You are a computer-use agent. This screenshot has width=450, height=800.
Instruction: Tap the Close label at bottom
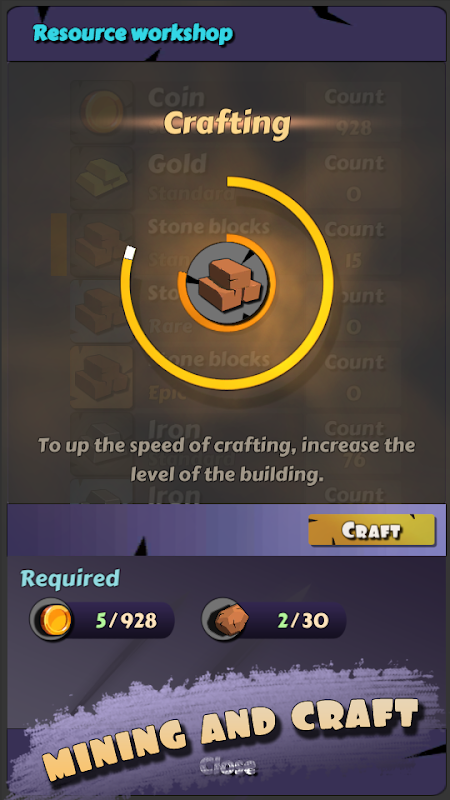228,766
